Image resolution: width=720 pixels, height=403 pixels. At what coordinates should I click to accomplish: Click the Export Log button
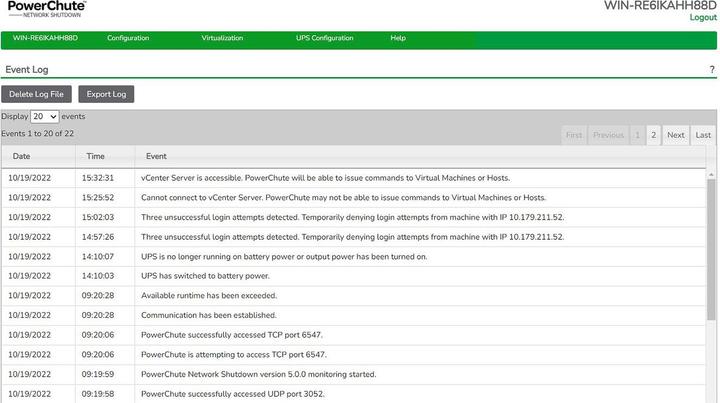[106, 94]
